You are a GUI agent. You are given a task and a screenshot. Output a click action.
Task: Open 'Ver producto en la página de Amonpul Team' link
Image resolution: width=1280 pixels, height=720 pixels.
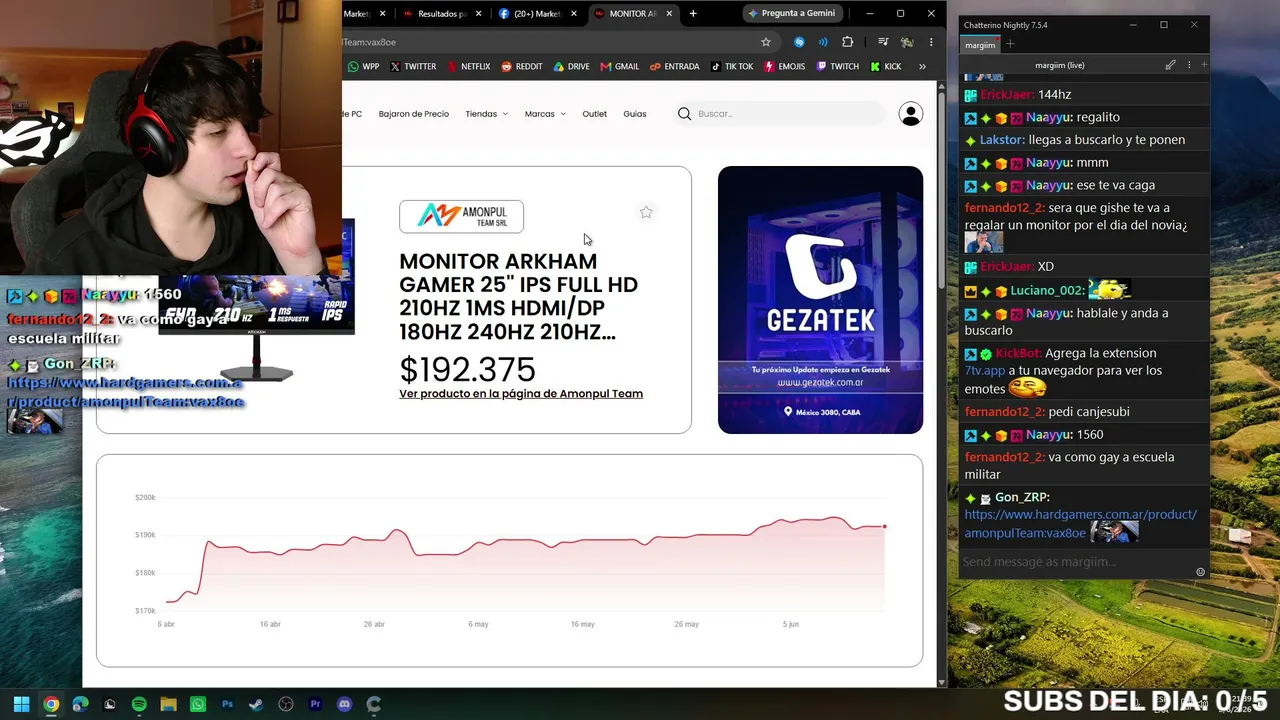tap(521, 394)
